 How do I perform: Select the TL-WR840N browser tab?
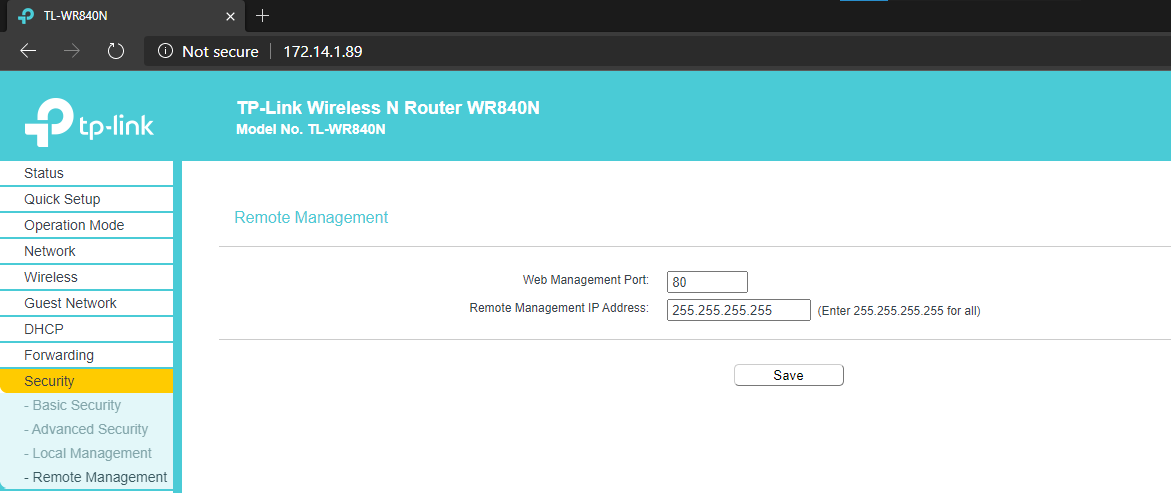pyautogui.click(x=124, y=16)
